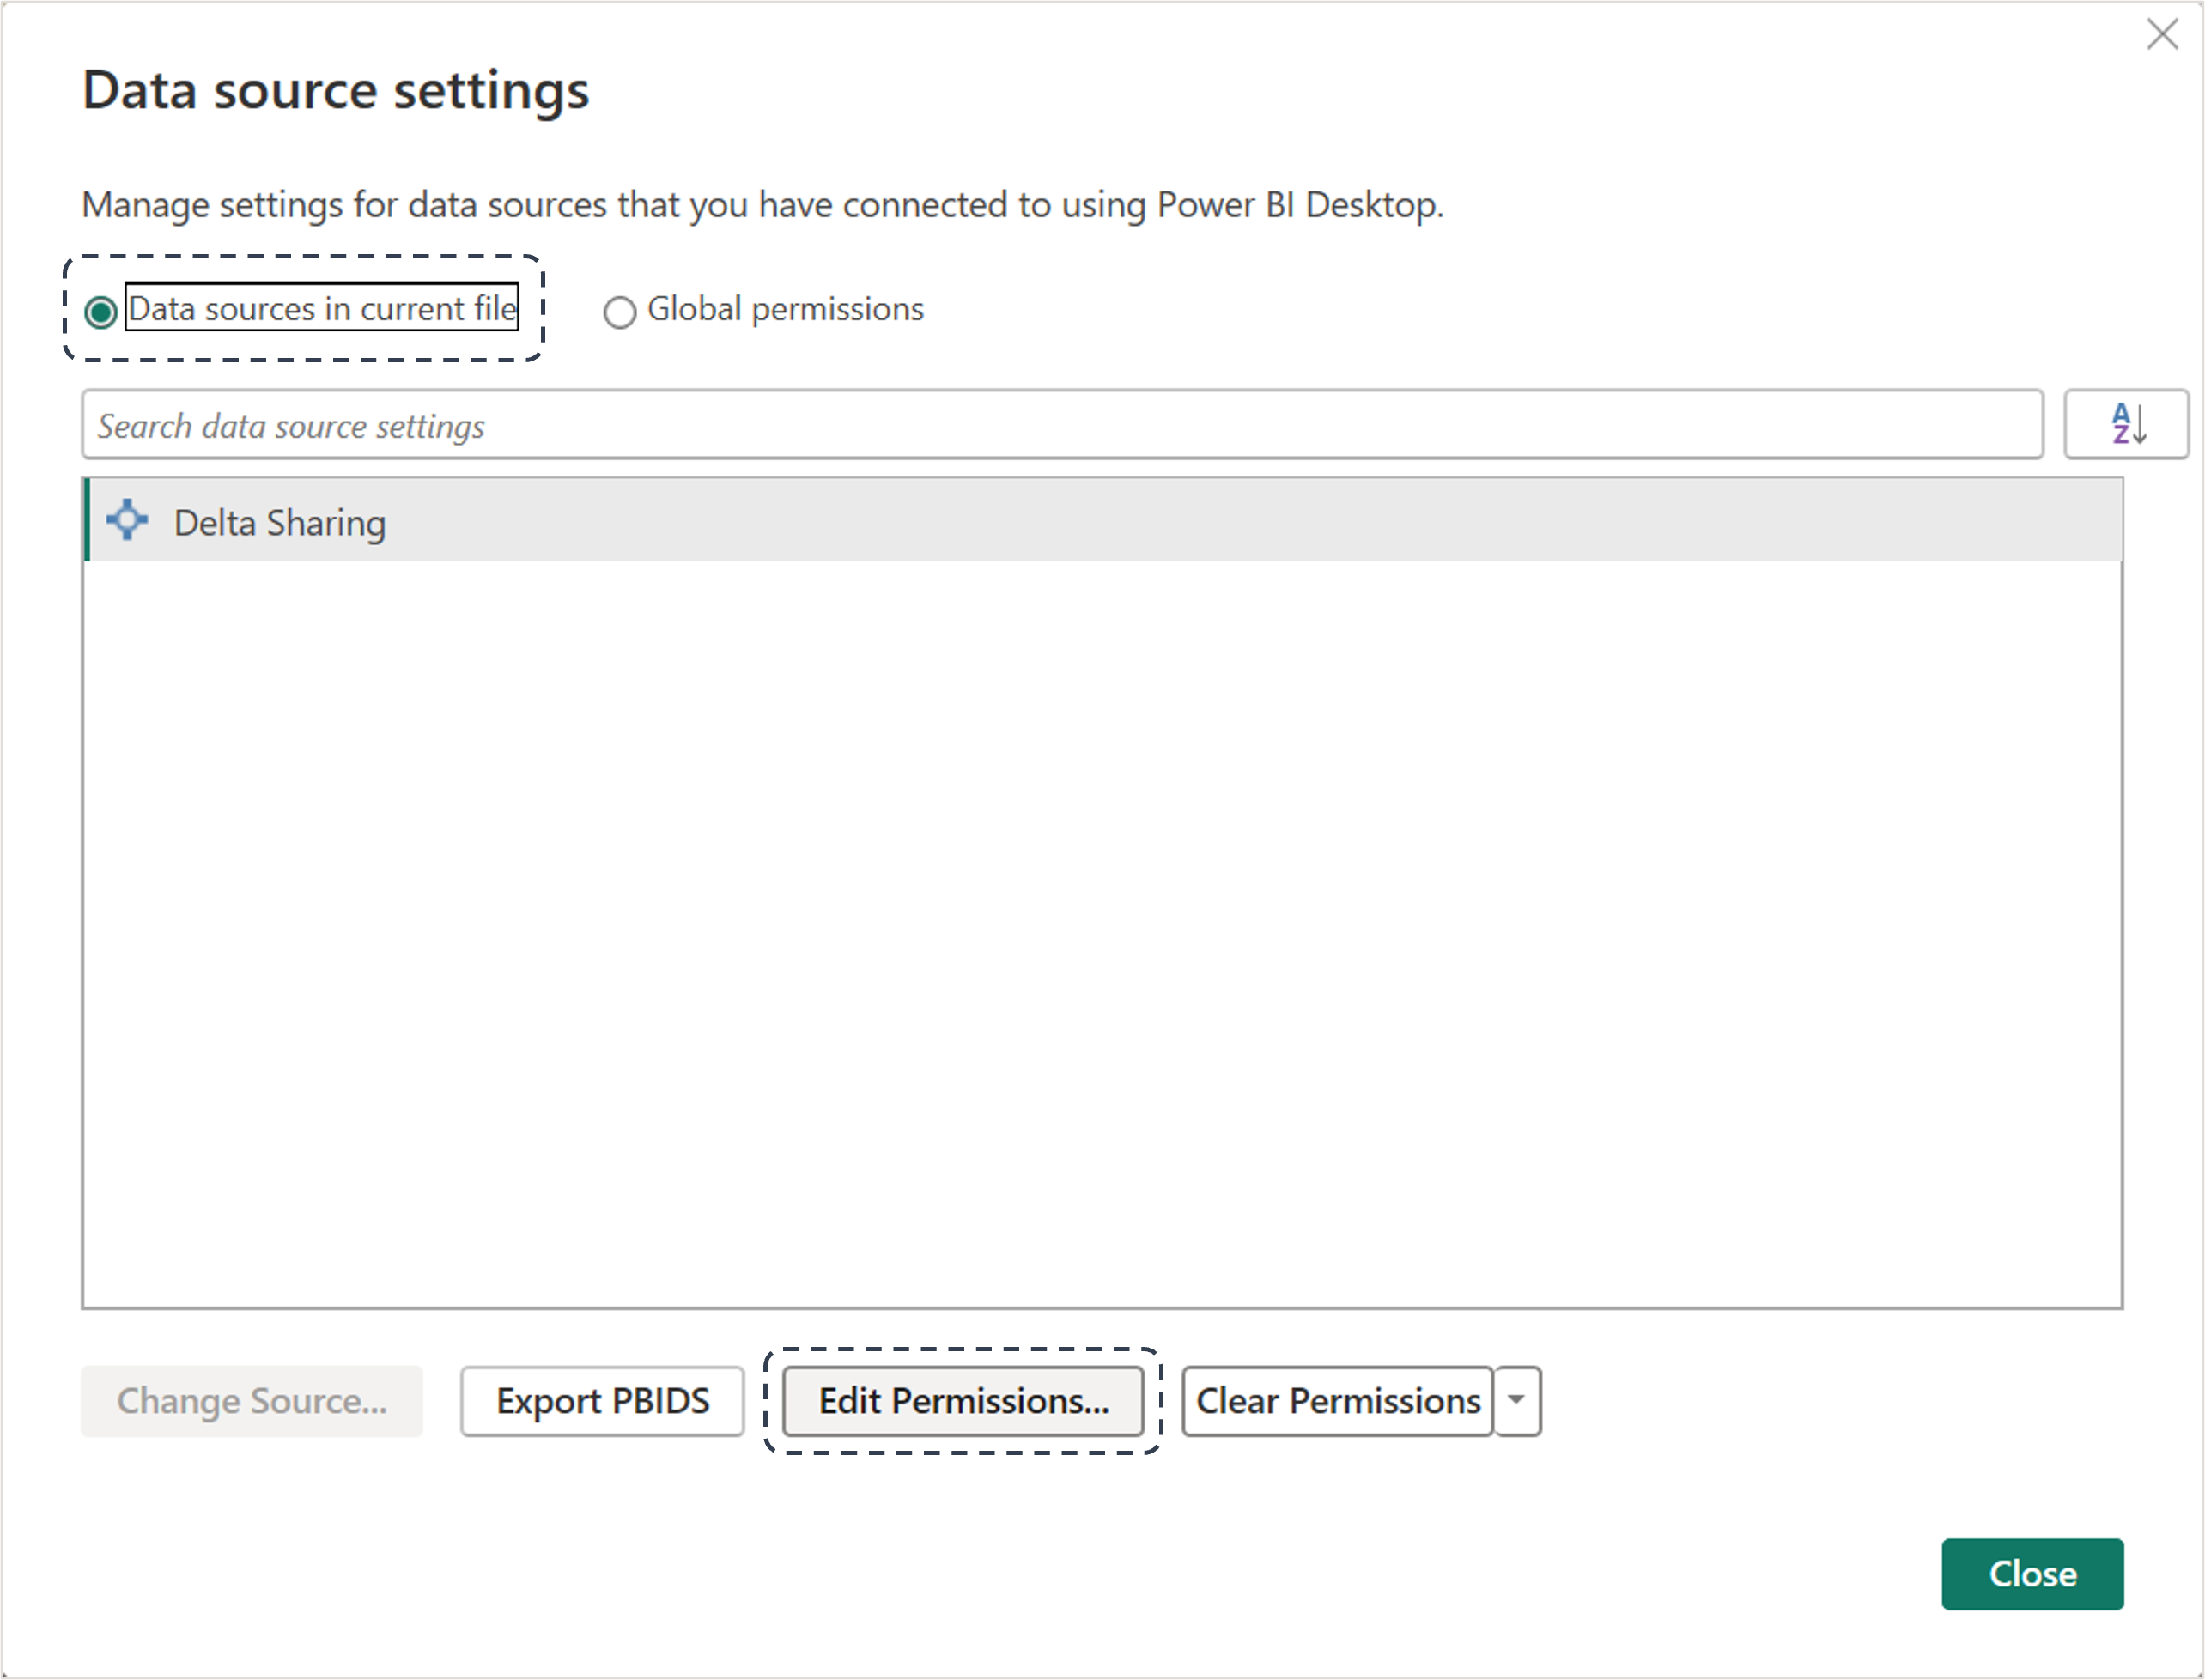Click the Change Source button
The image size is (2205, 1680).
(x=251, y=1401)
